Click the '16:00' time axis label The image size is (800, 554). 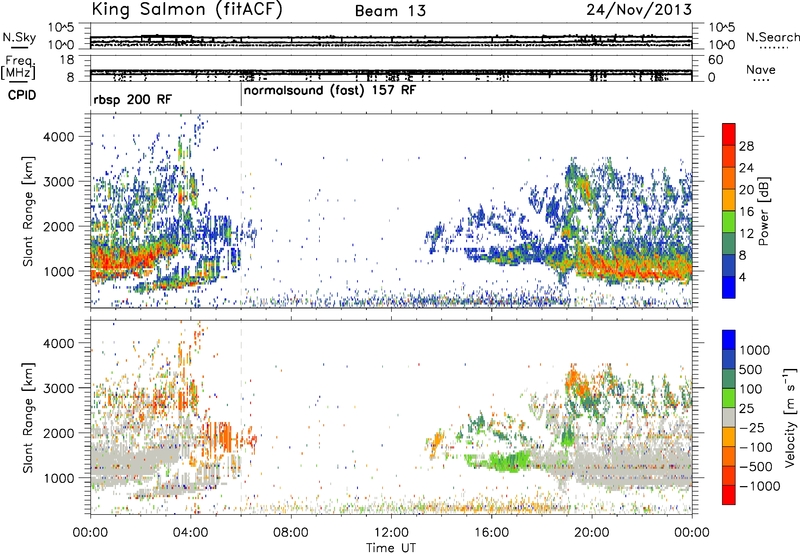(491, 533)
